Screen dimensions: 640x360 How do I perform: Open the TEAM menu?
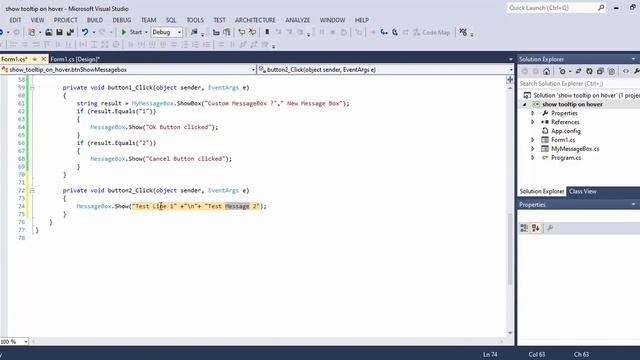click(149, 20)
